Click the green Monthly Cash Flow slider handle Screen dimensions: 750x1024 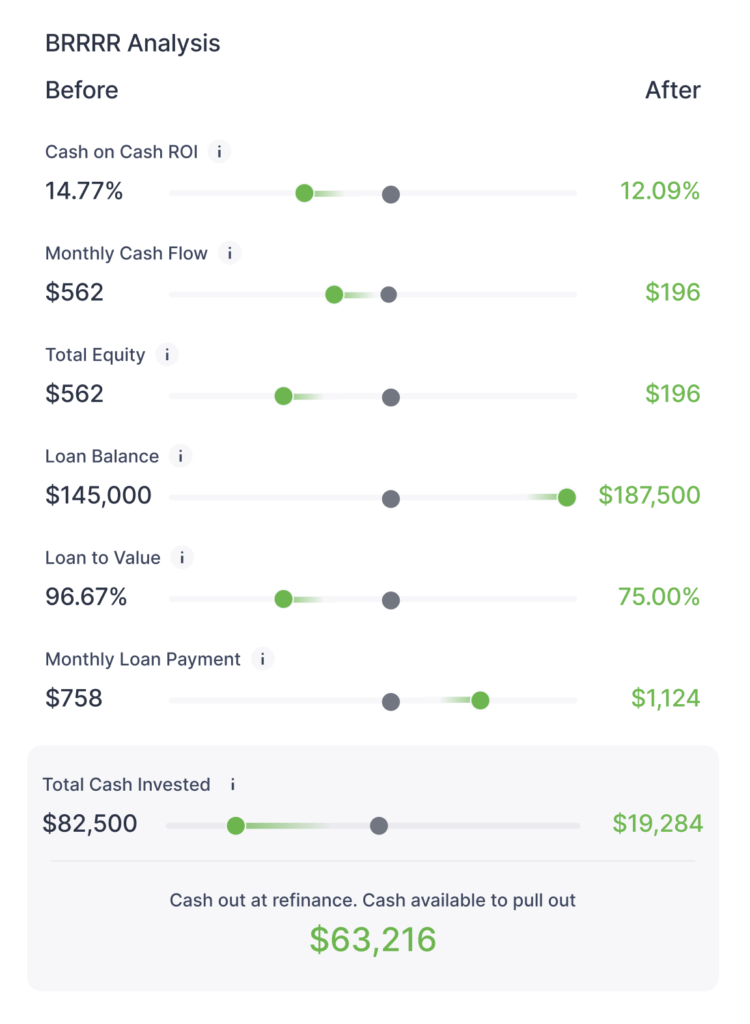[x=335, y=294]
